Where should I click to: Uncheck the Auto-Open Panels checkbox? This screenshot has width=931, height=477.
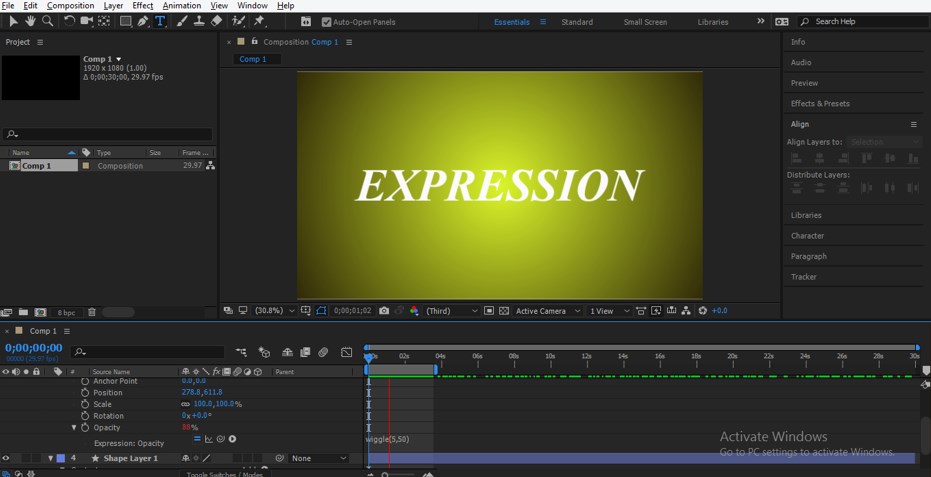click(326, 22)
